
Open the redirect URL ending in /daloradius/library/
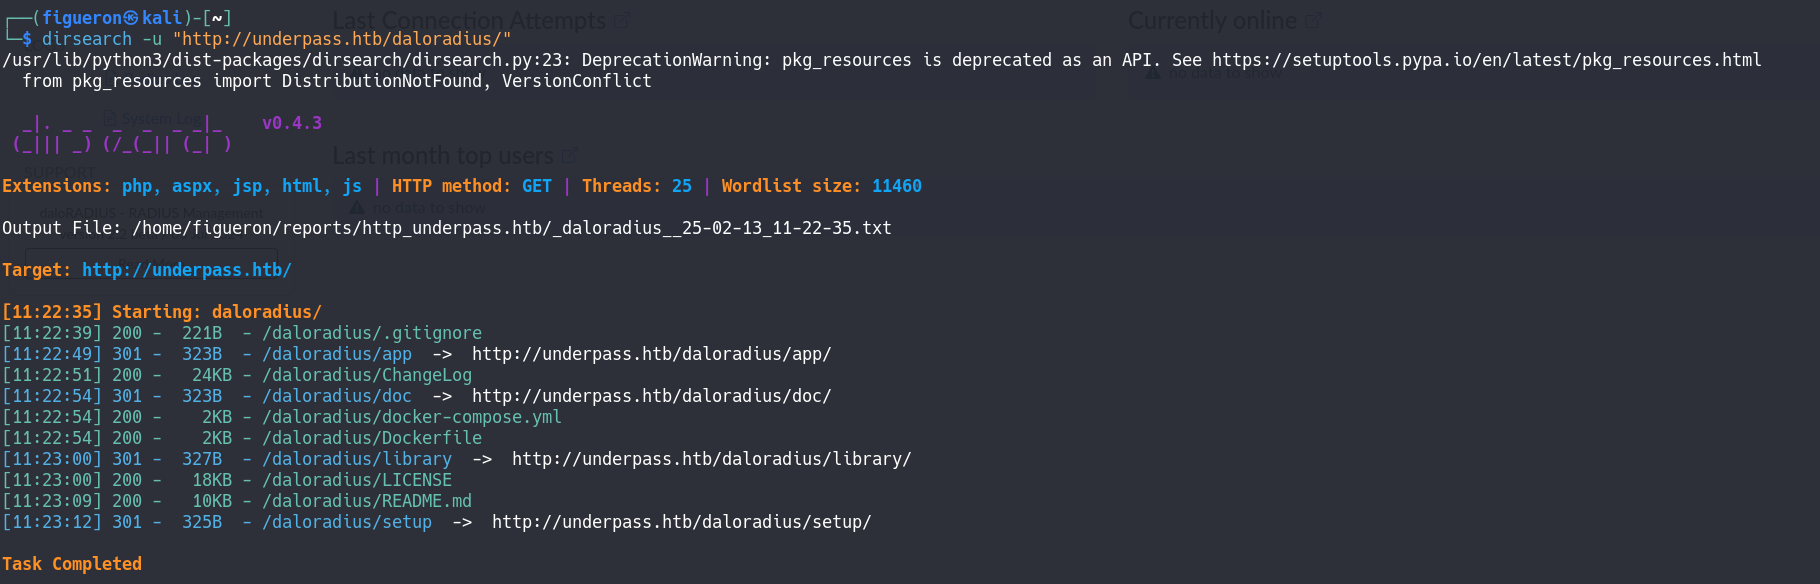click(x=711, y=459)
